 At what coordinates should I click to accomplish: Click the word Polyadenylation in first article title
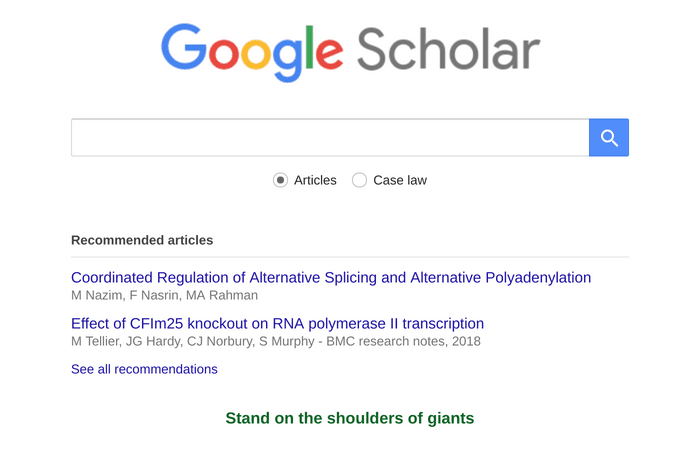538,278
